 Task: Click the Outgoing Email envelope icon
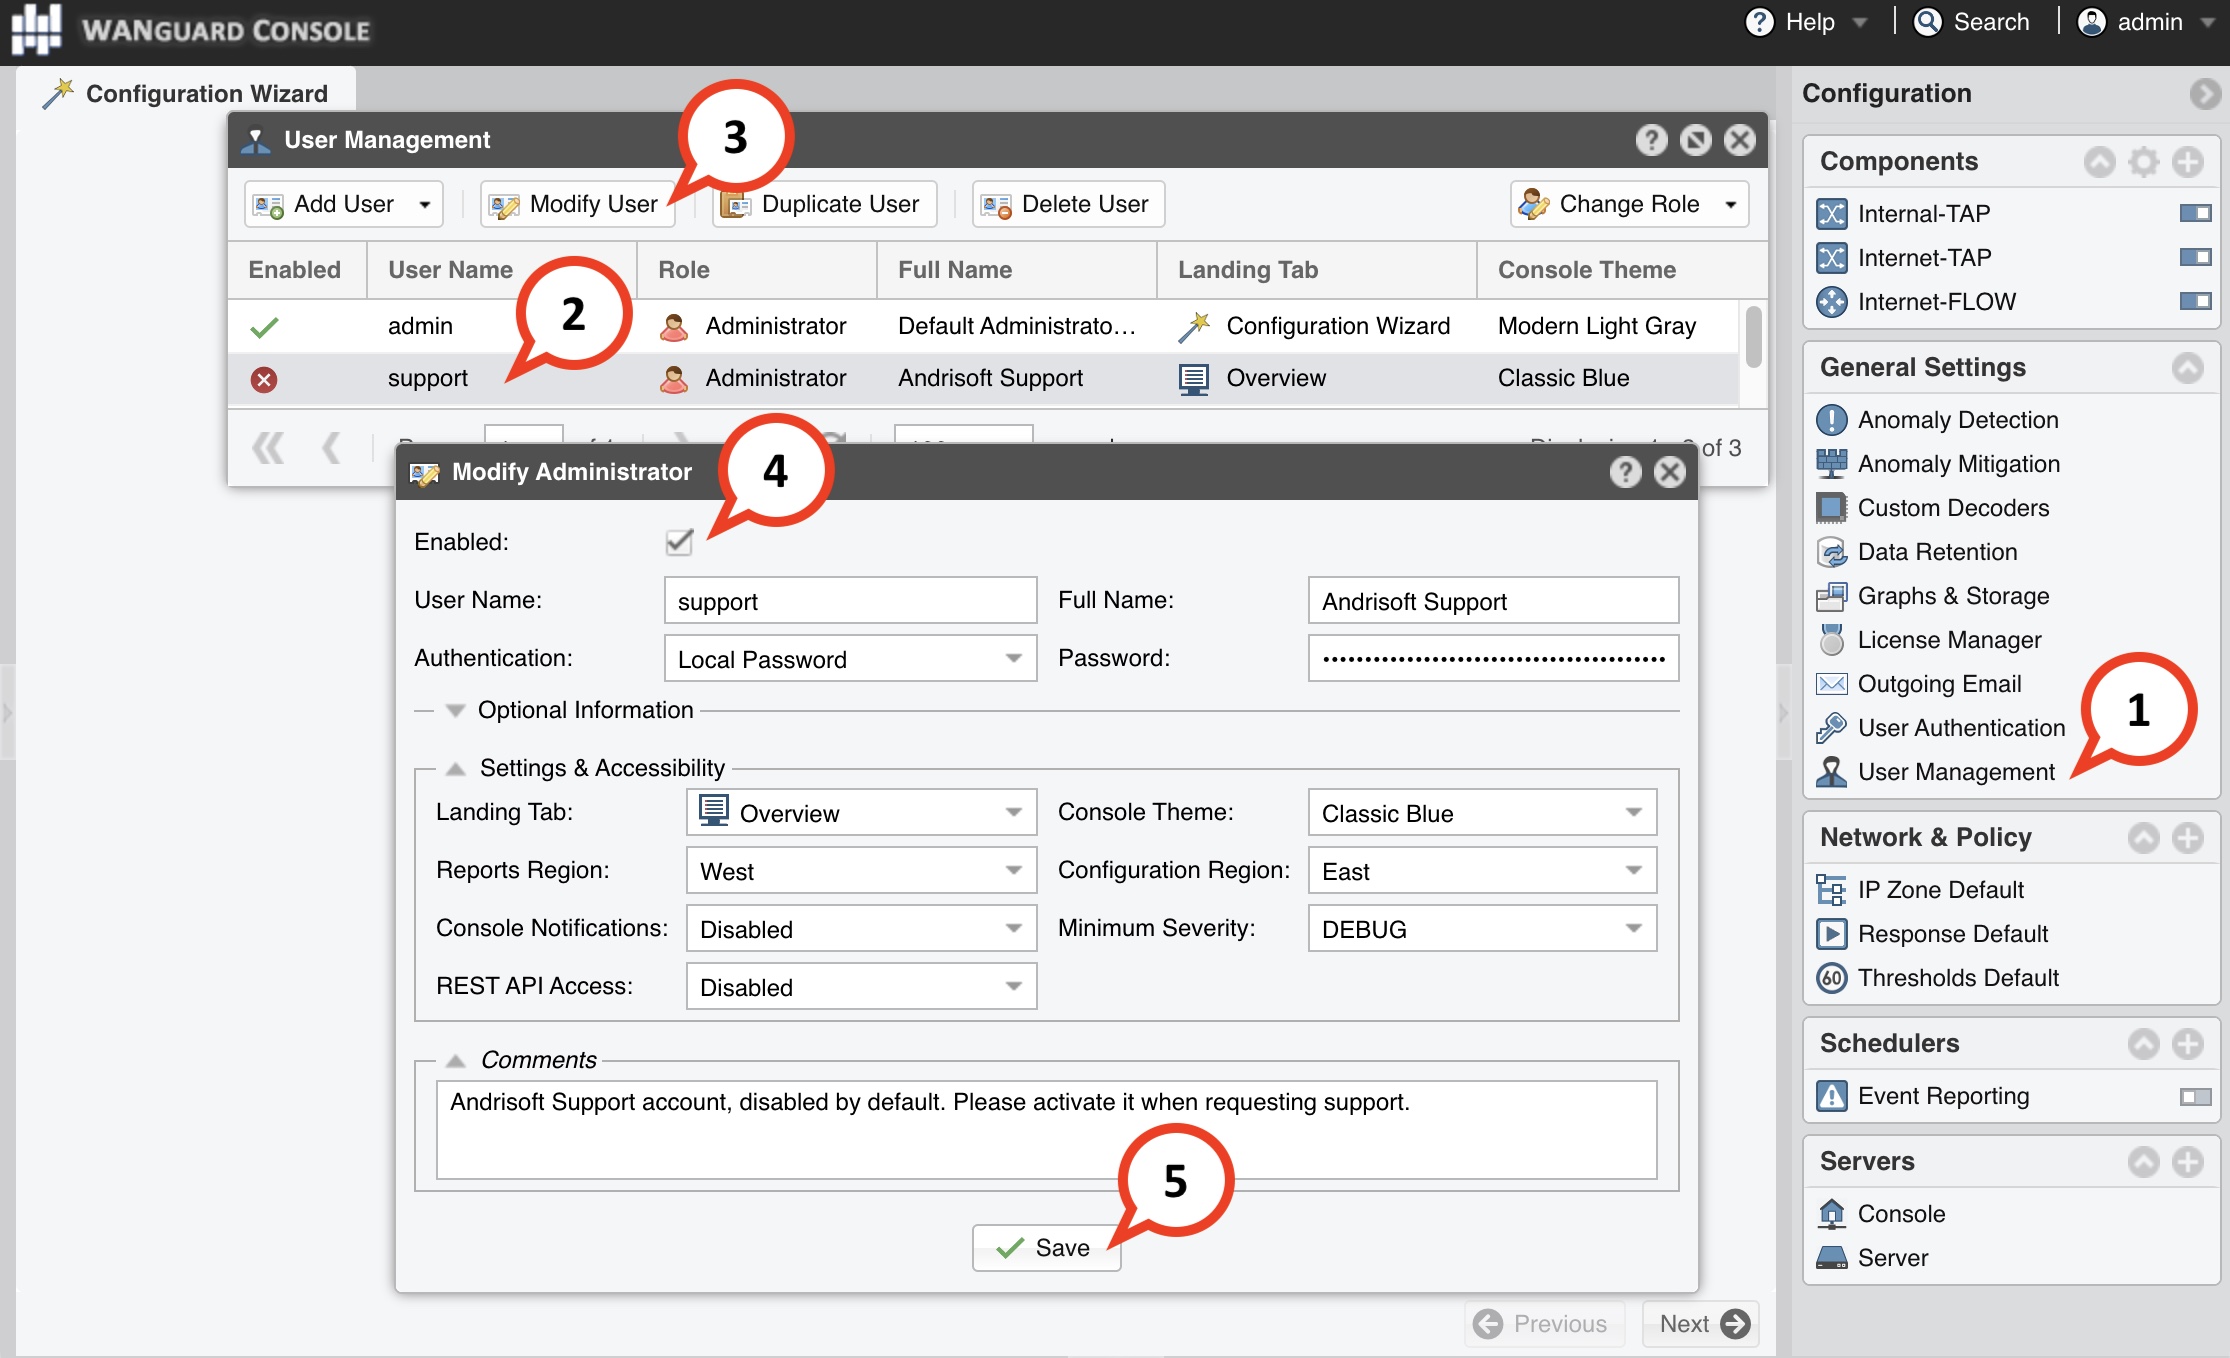(x=1831, y=684)
